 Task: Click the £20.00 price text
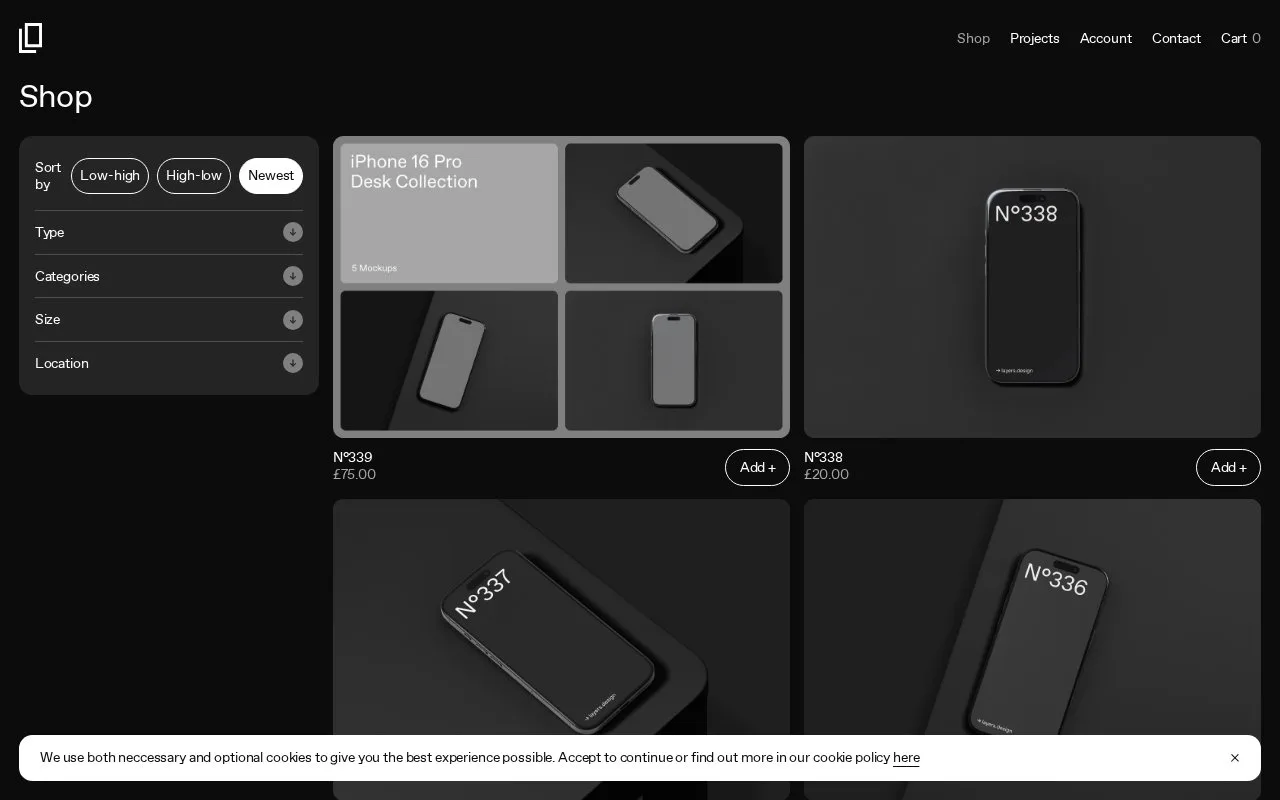(826, 475)
